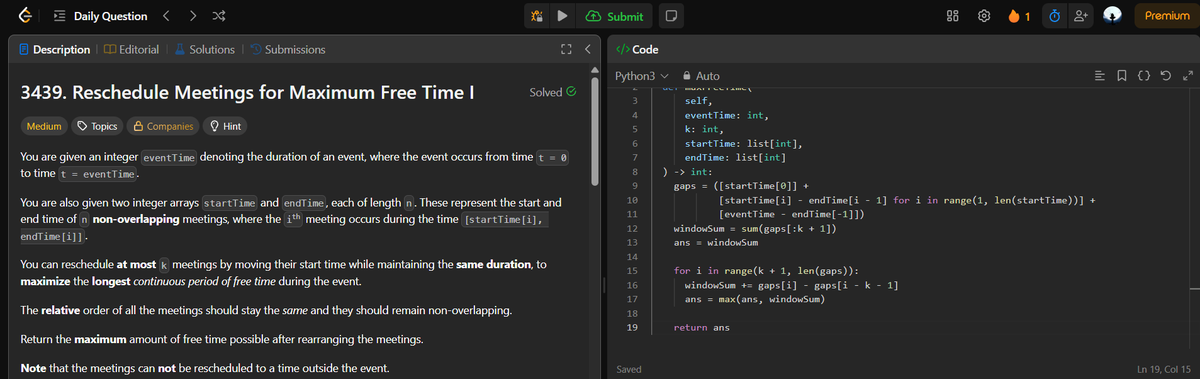This screenshot has width=1200, height=379.
Task: Click 'startTime: list[int],' parameter line
Action: click(x=745, y=144)
